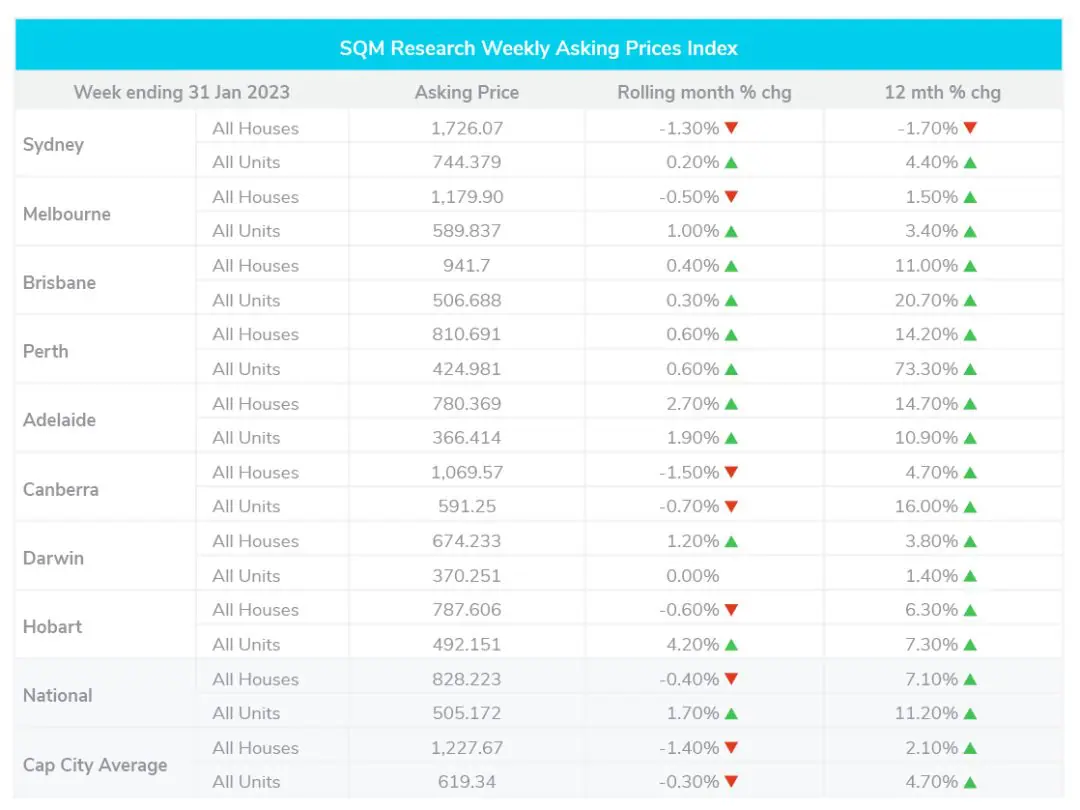This screenshot has width=1080, height=810.
Task: Click Perth houses asking price 810.691
Action: point(467,335)
